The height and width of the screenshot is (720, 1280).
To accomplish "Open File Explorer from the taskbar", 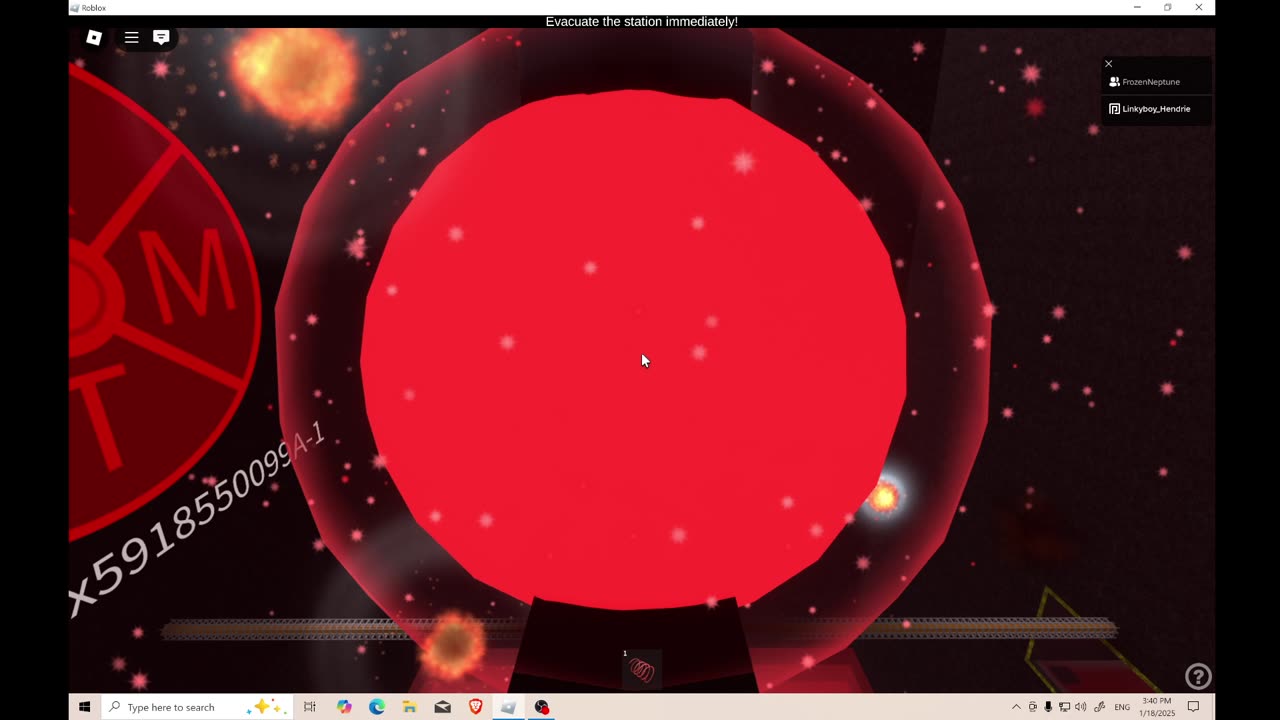I will (x=410, y=707).
